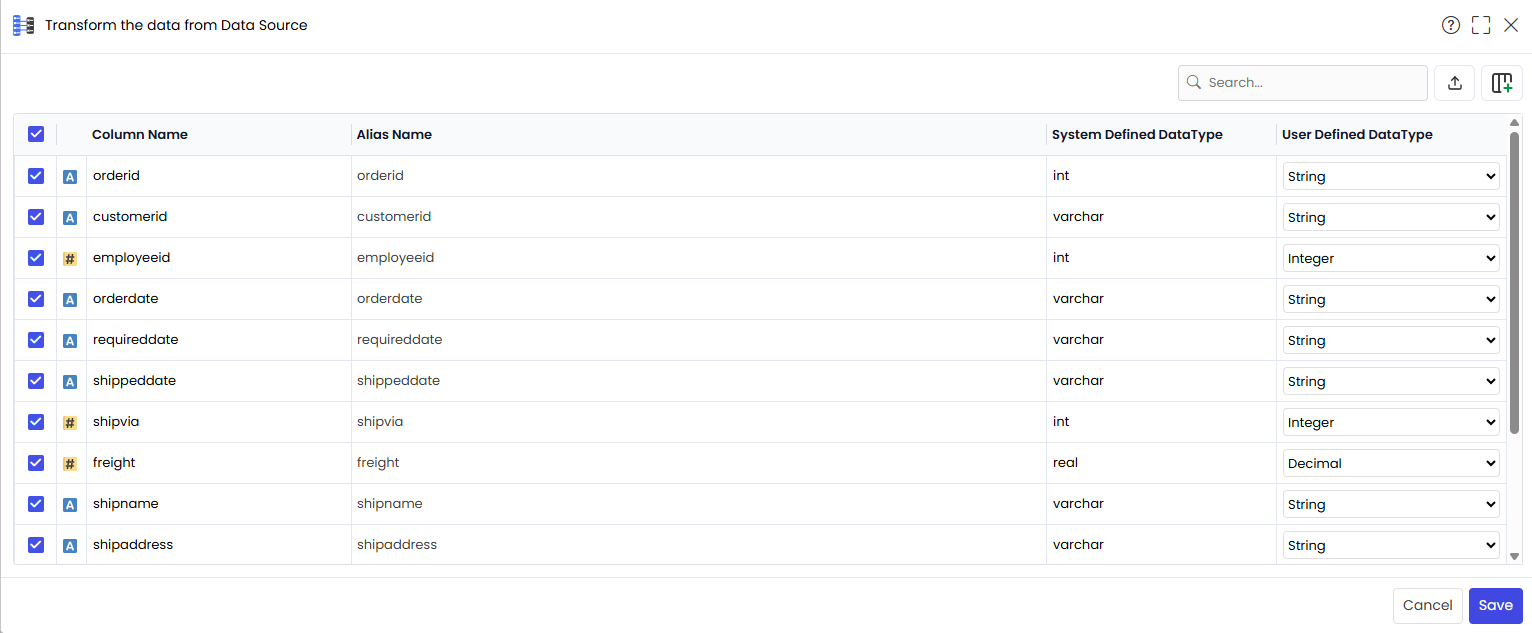Uncheck the shipvia row checkbox
This screenshot has height=633, width=1532.
(36, 422)
